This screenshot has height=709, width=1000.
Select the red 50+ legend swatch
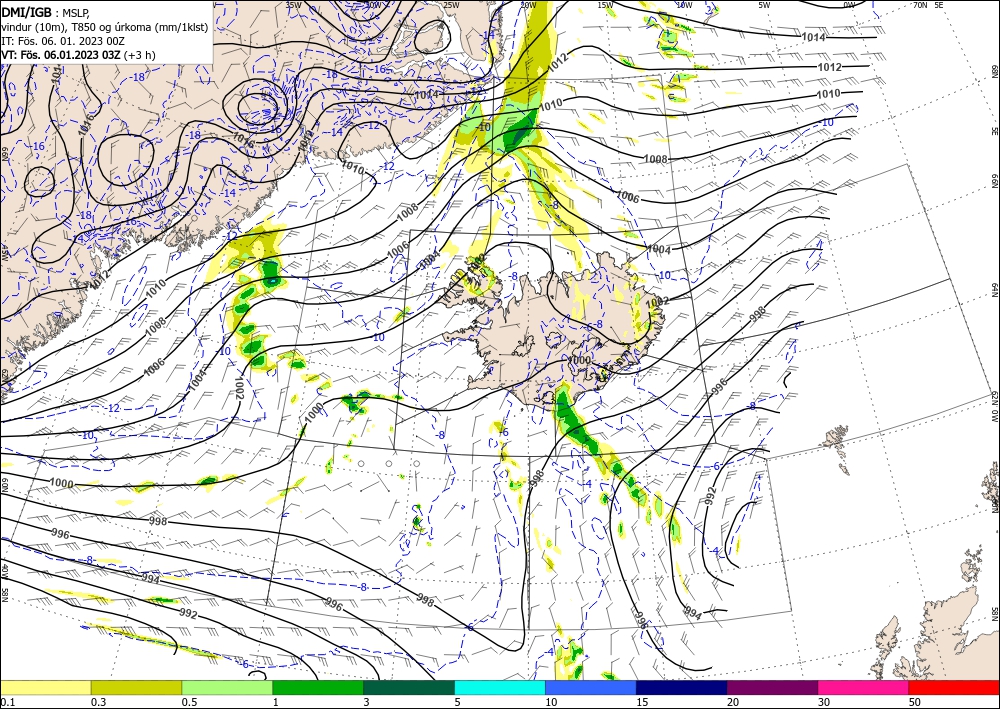[954, 687]
